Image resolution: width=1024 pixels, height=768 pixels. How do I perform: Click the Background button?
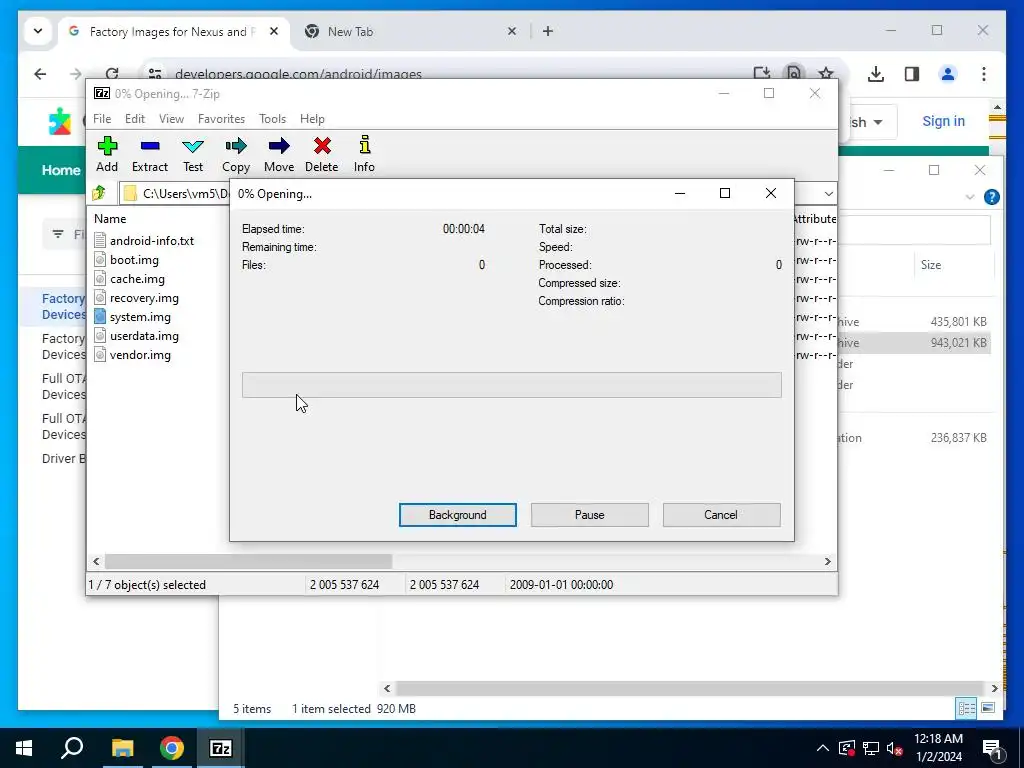point(458,515)
